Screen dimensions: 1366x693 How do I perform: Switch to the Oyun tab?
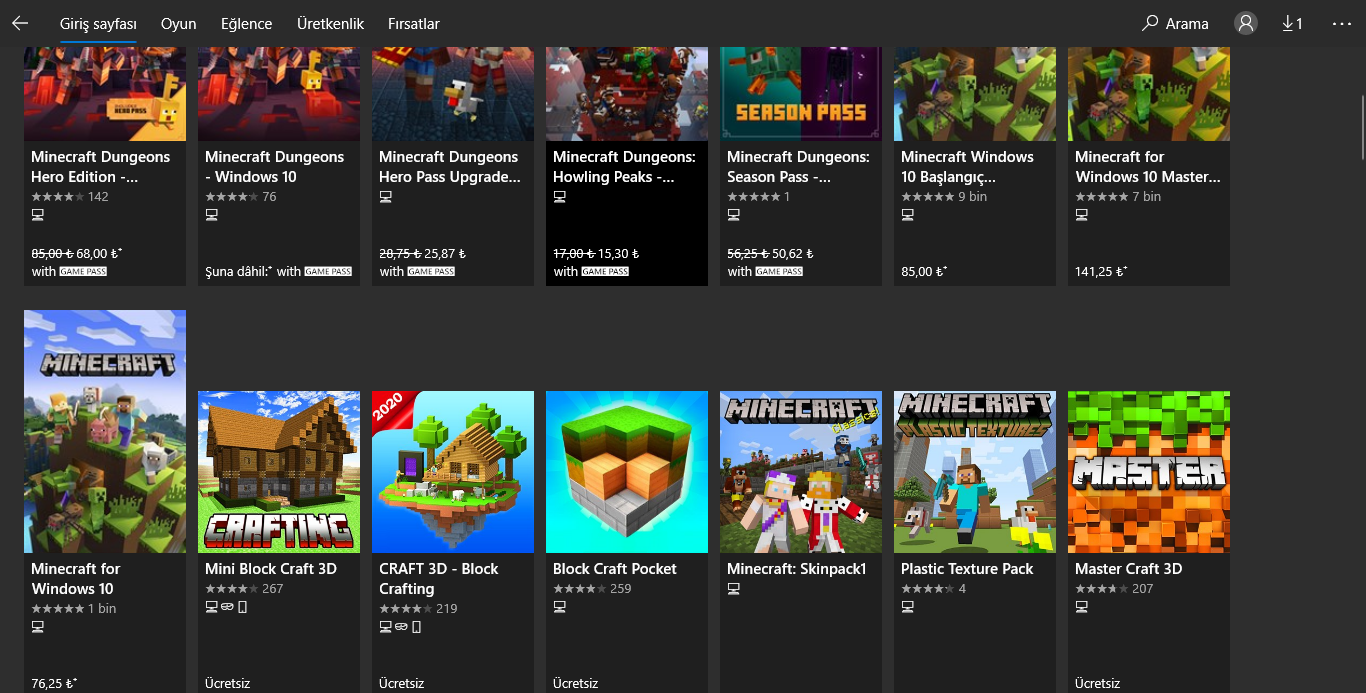pyautogui.click(x=179, y=24)
